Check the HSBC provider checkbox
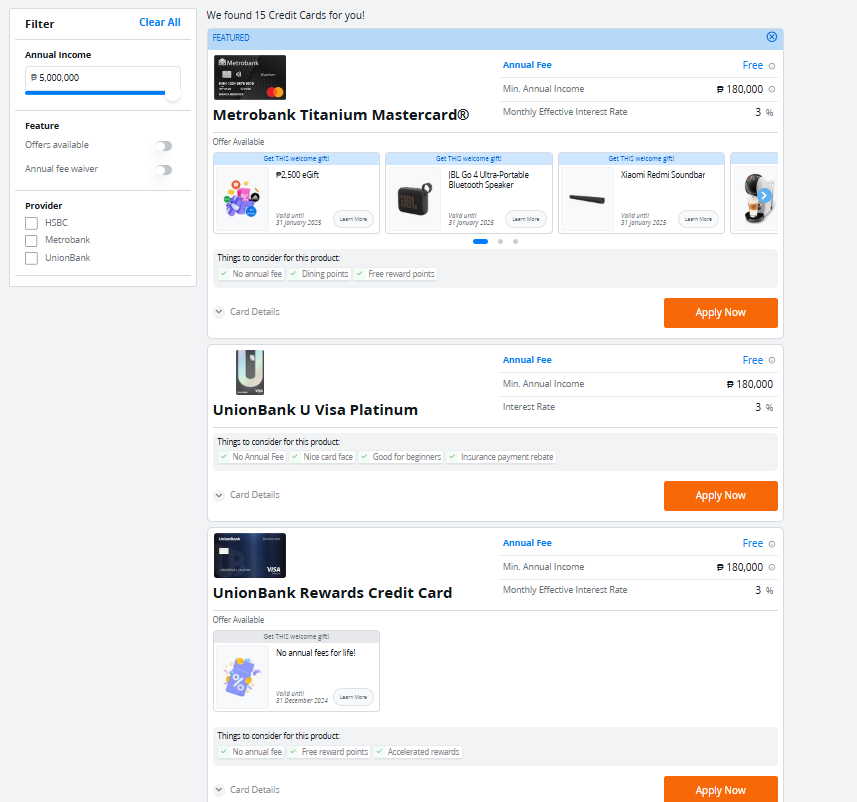 pos(32,223)
